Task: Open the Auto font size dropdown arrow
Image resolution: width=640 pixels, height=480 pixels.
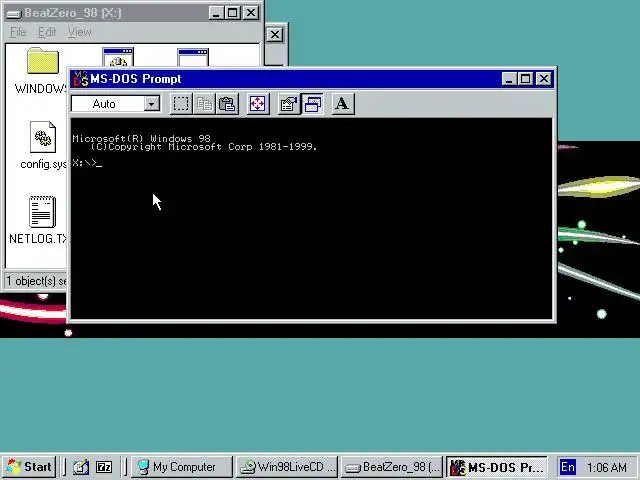Action: (x=151, y=104)
